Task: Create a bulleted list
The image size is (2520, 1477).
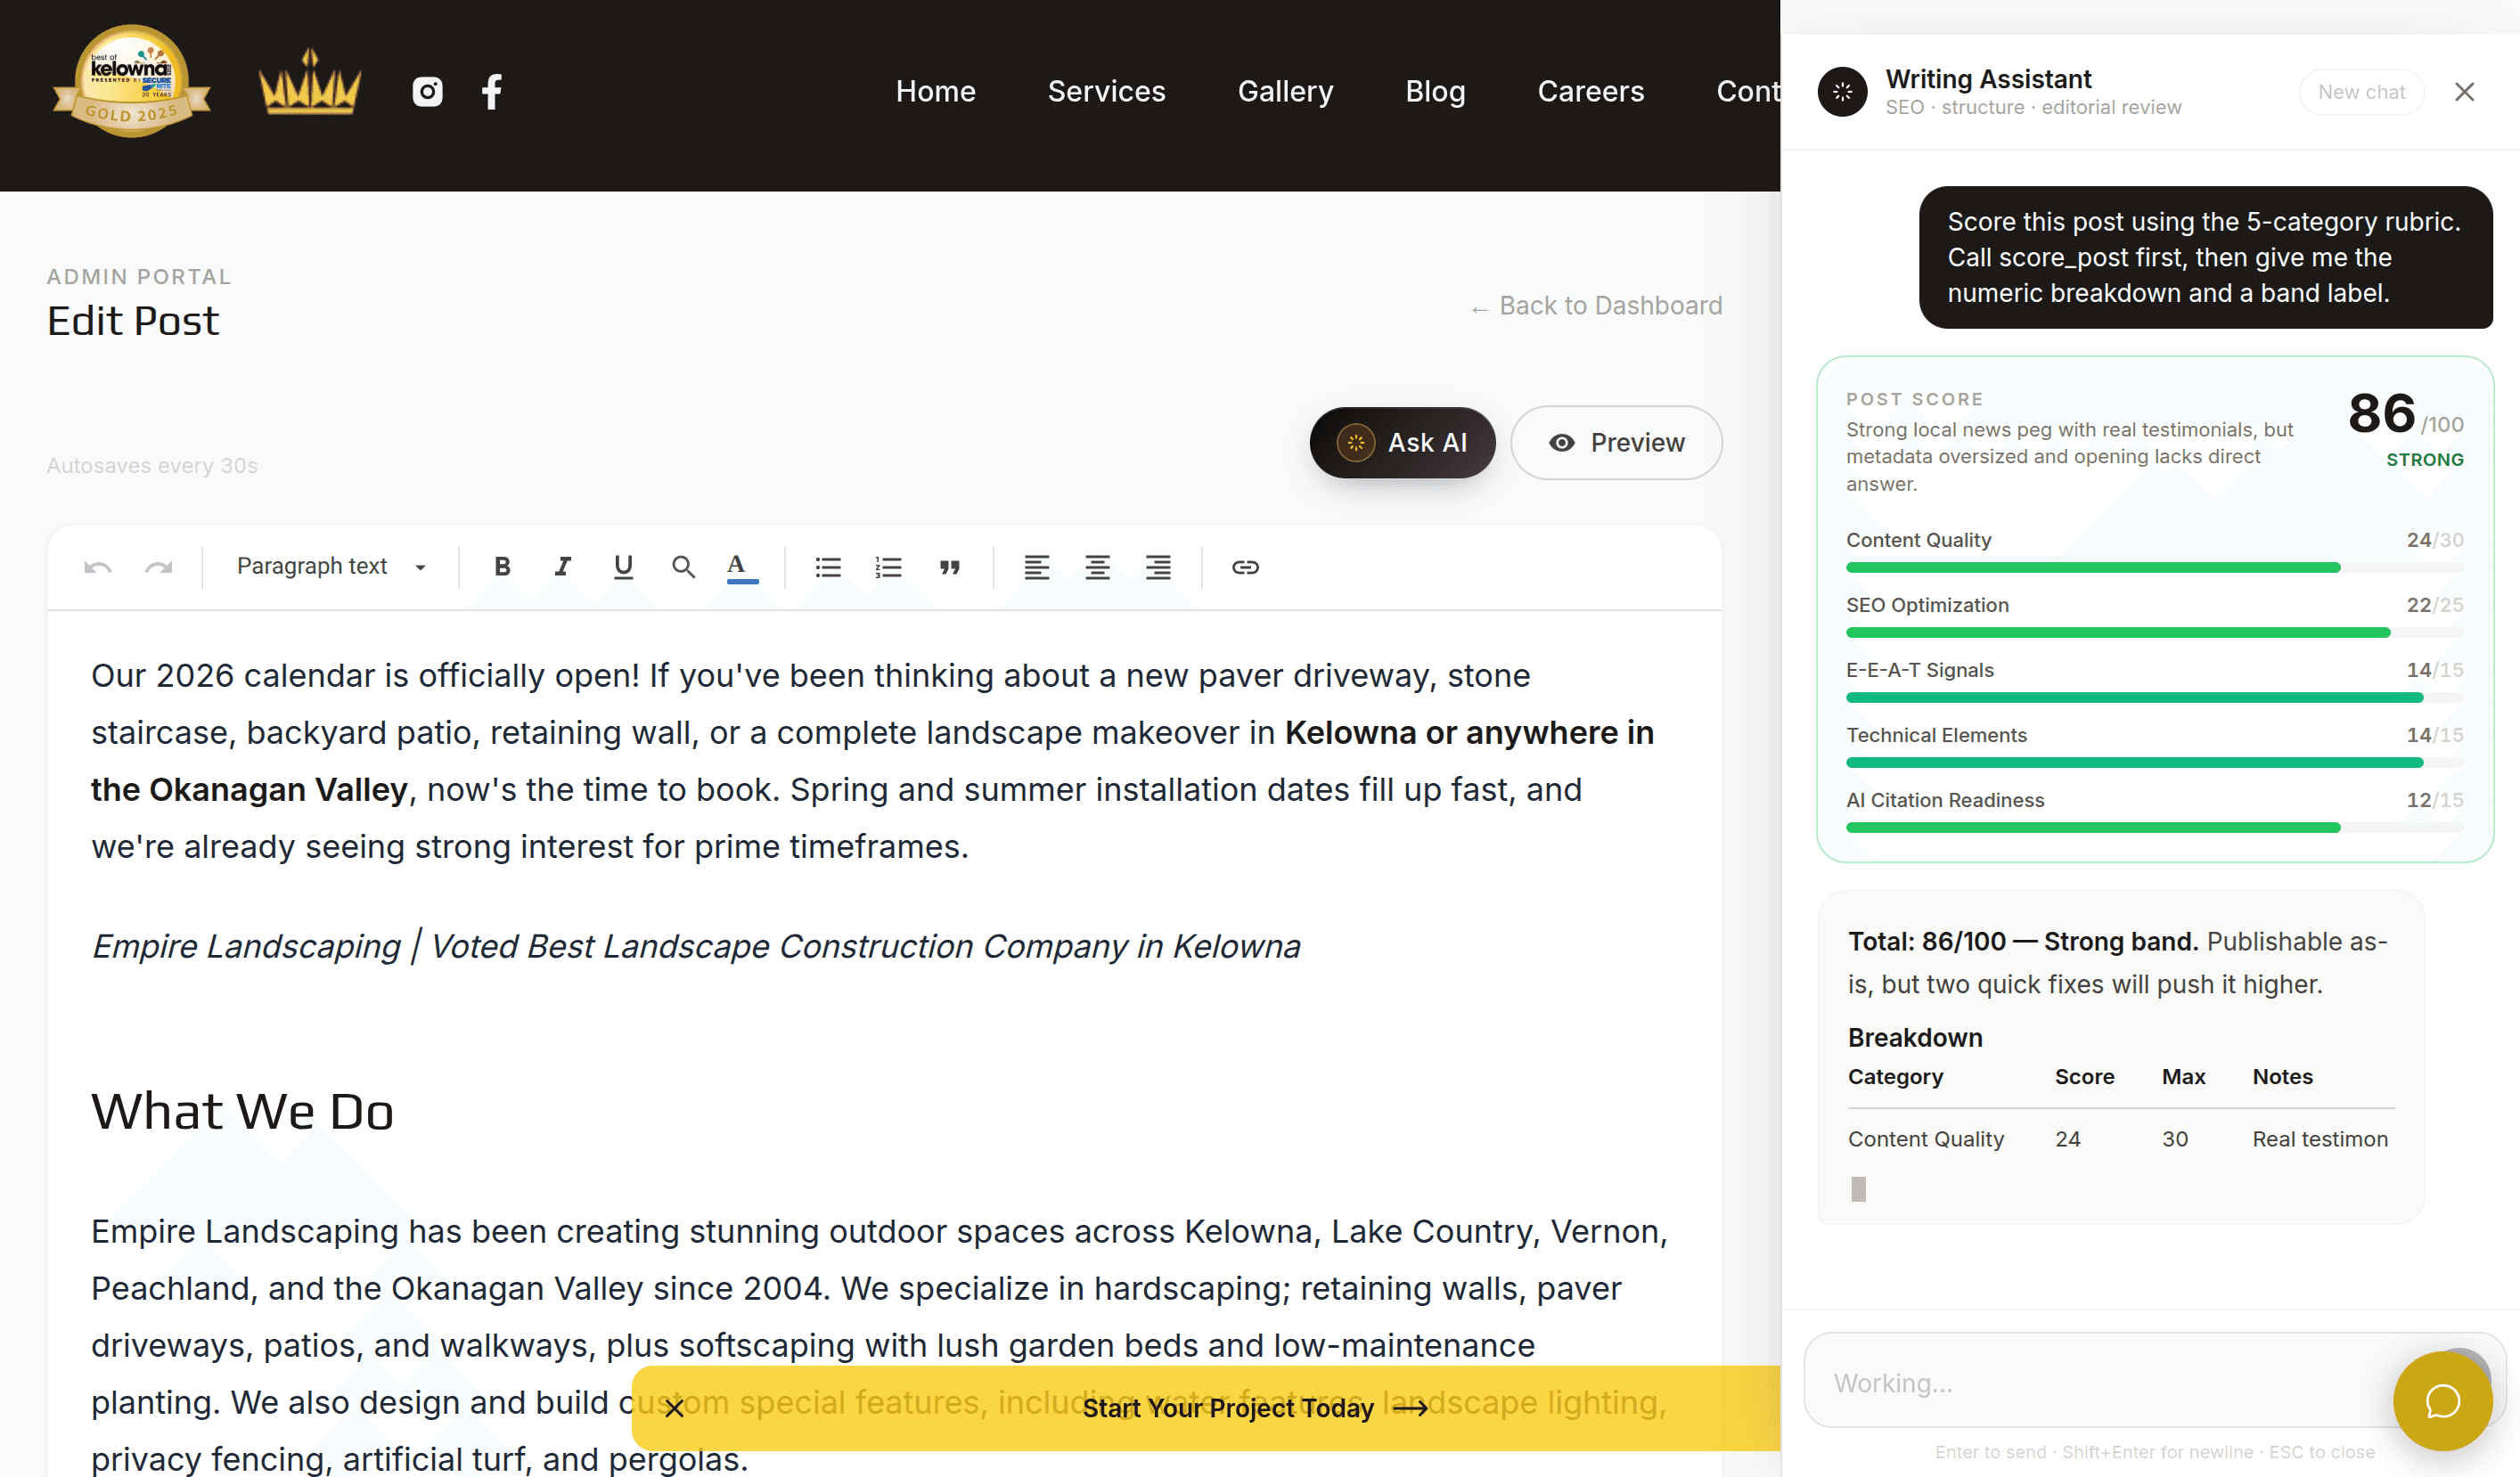Action: pyautogui.click(x=827, y=566)
